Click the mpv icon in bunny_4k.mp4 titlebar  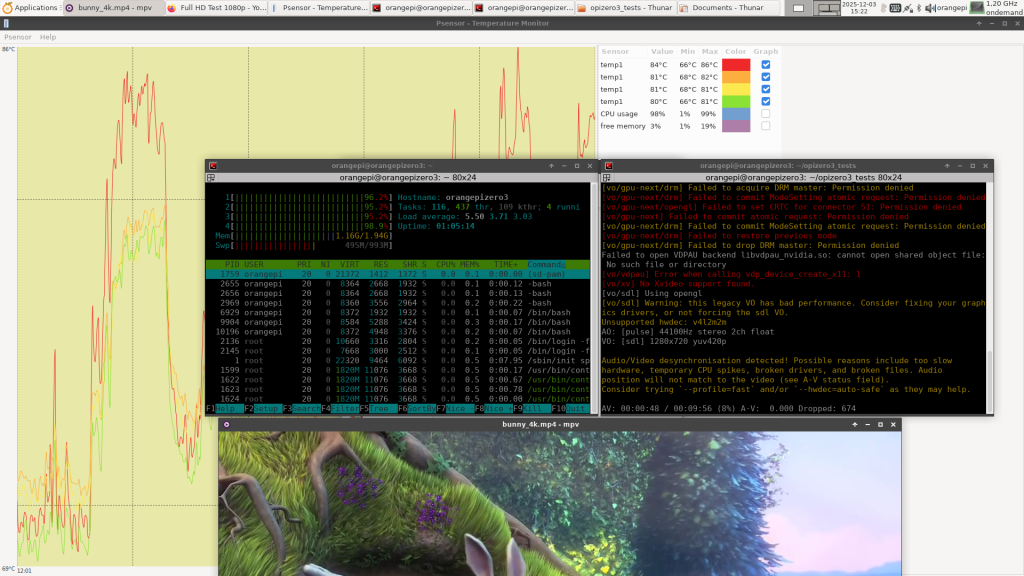tap(226, 424)
